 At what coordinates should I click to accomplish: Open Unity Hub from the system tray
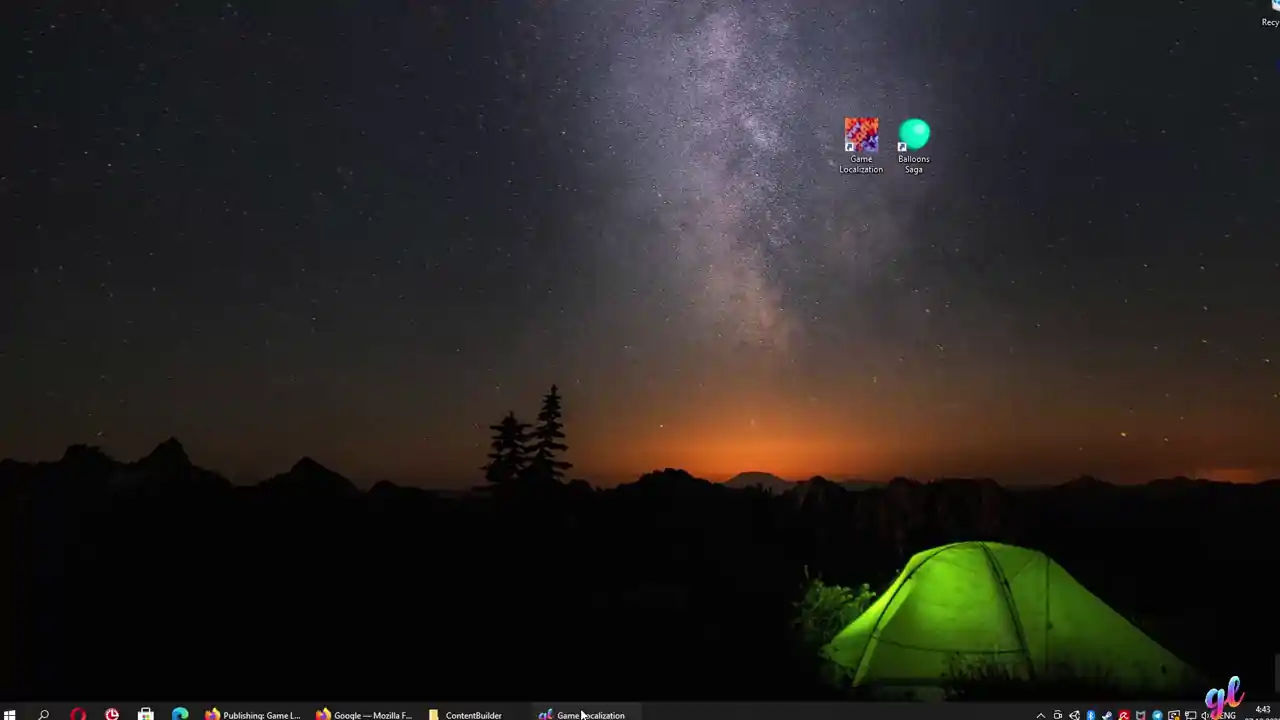coord(1074,715)
